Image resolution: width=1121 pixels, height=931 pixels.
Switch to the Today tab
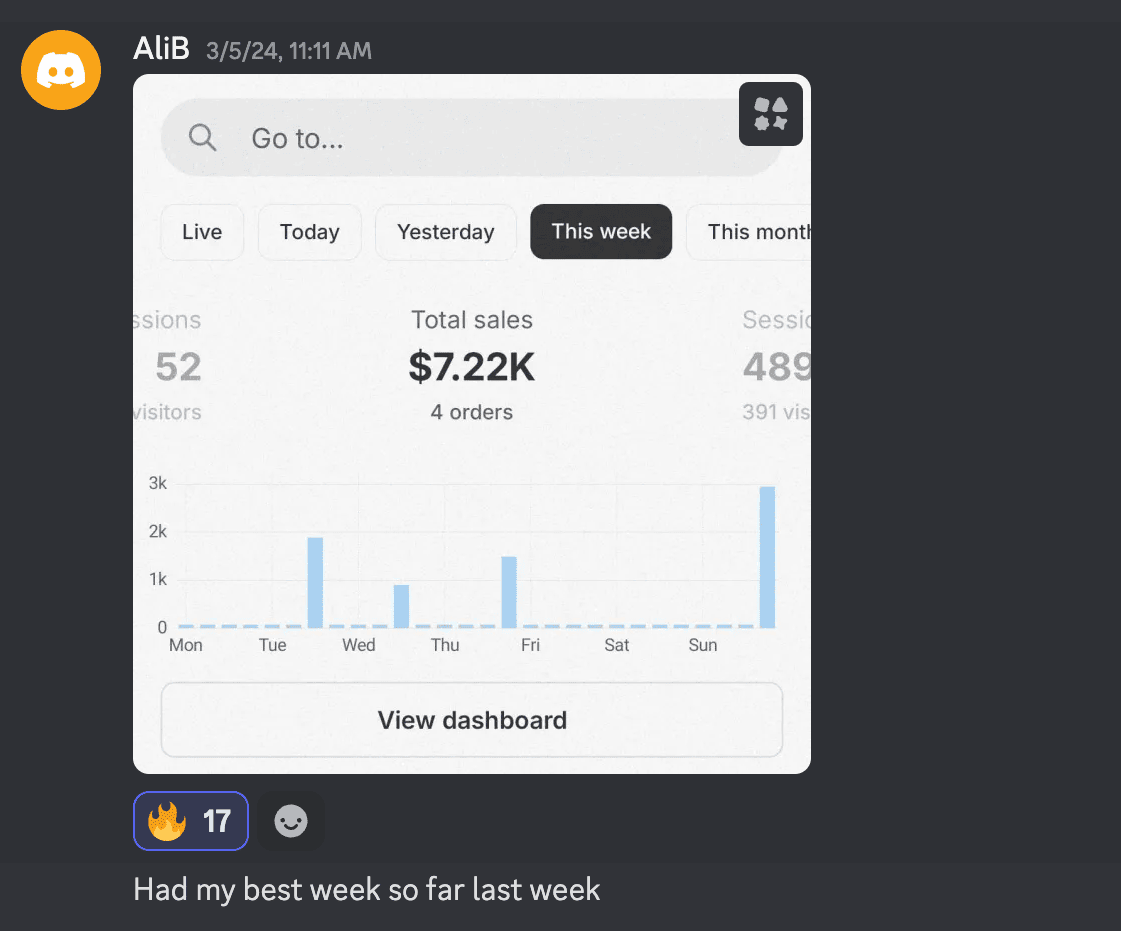point(309,232)
